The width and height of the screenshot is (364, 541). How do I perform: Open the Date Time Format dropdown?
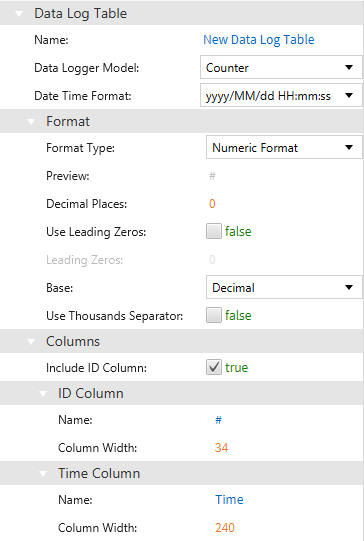click(x=281, y=95)
